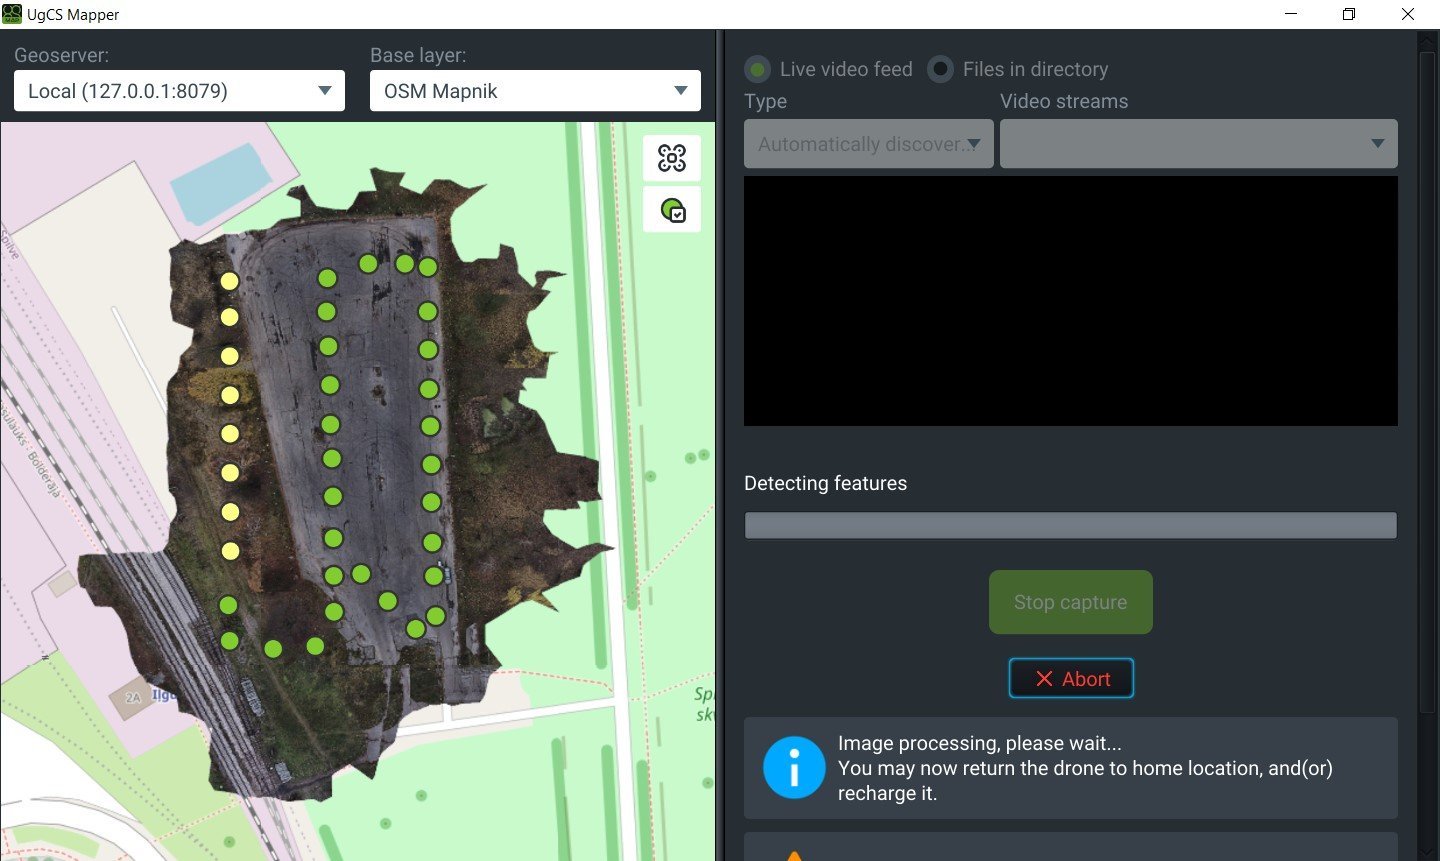
Task: Select the Live video feed radio button
Action: [x=758, y=69]
